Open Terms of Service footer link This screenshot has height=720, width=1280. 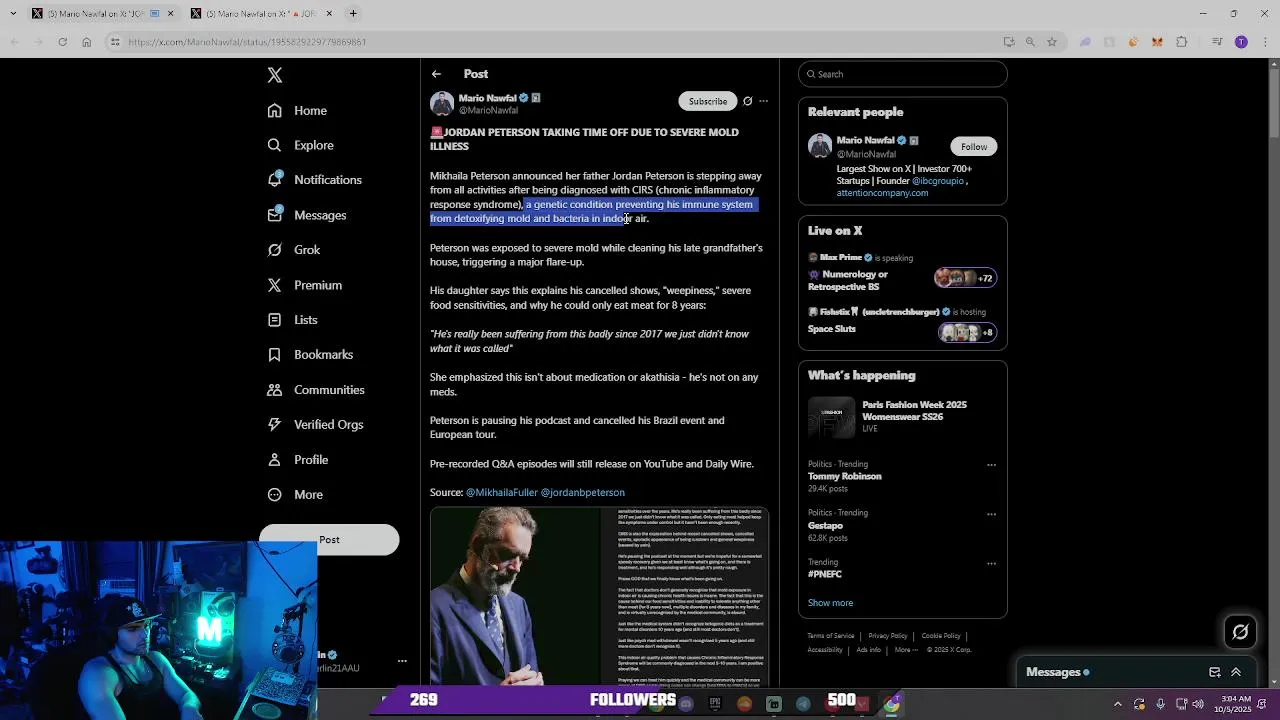click(x=831, y=636)
